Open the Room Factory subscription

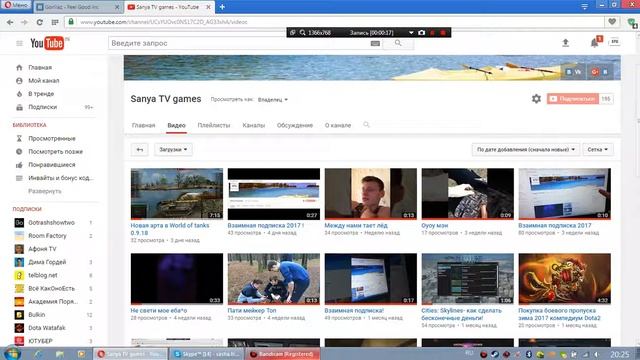tap(47, 236)
